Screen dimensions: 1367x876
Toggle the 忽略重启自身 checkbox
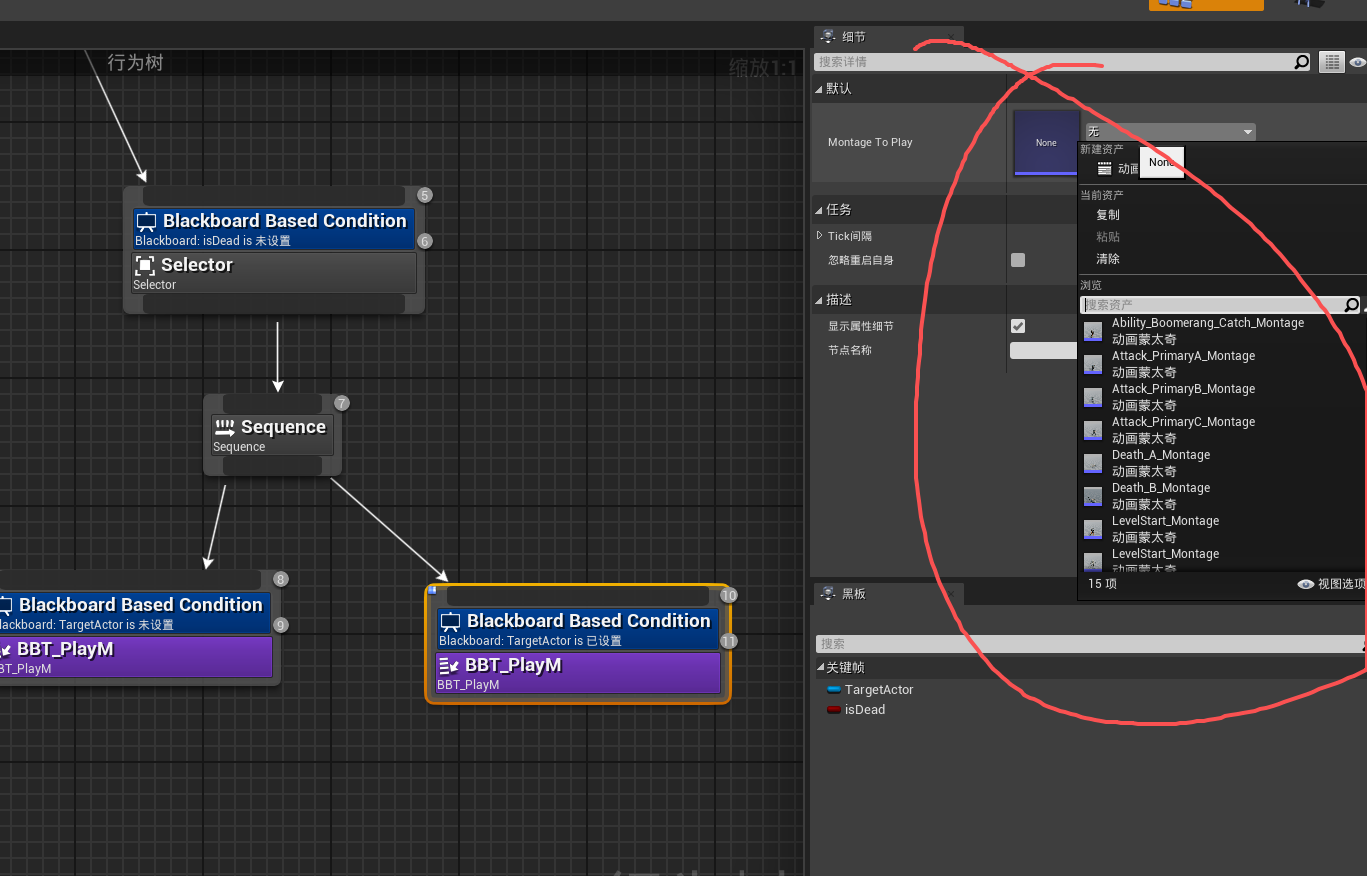click(x=1018, y=260)
